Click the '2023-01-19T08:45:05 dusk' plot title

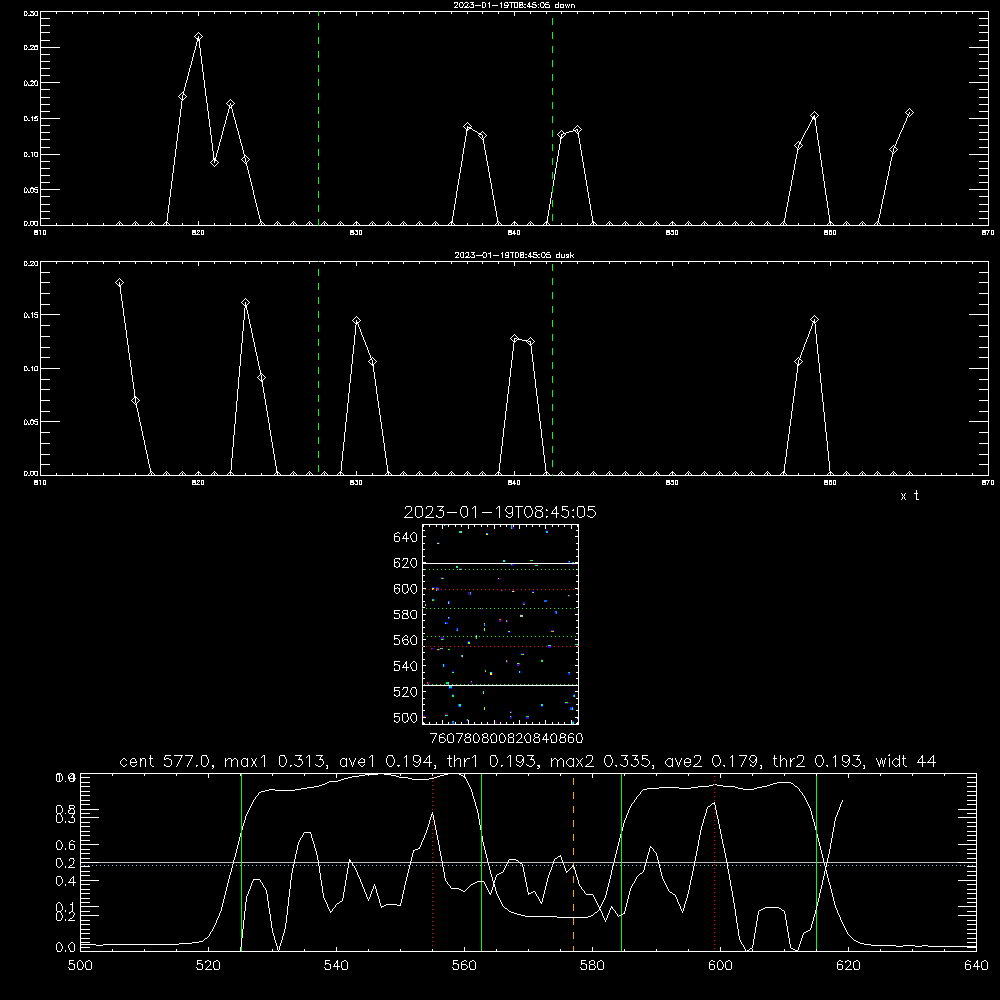click(x=514, y=255)
